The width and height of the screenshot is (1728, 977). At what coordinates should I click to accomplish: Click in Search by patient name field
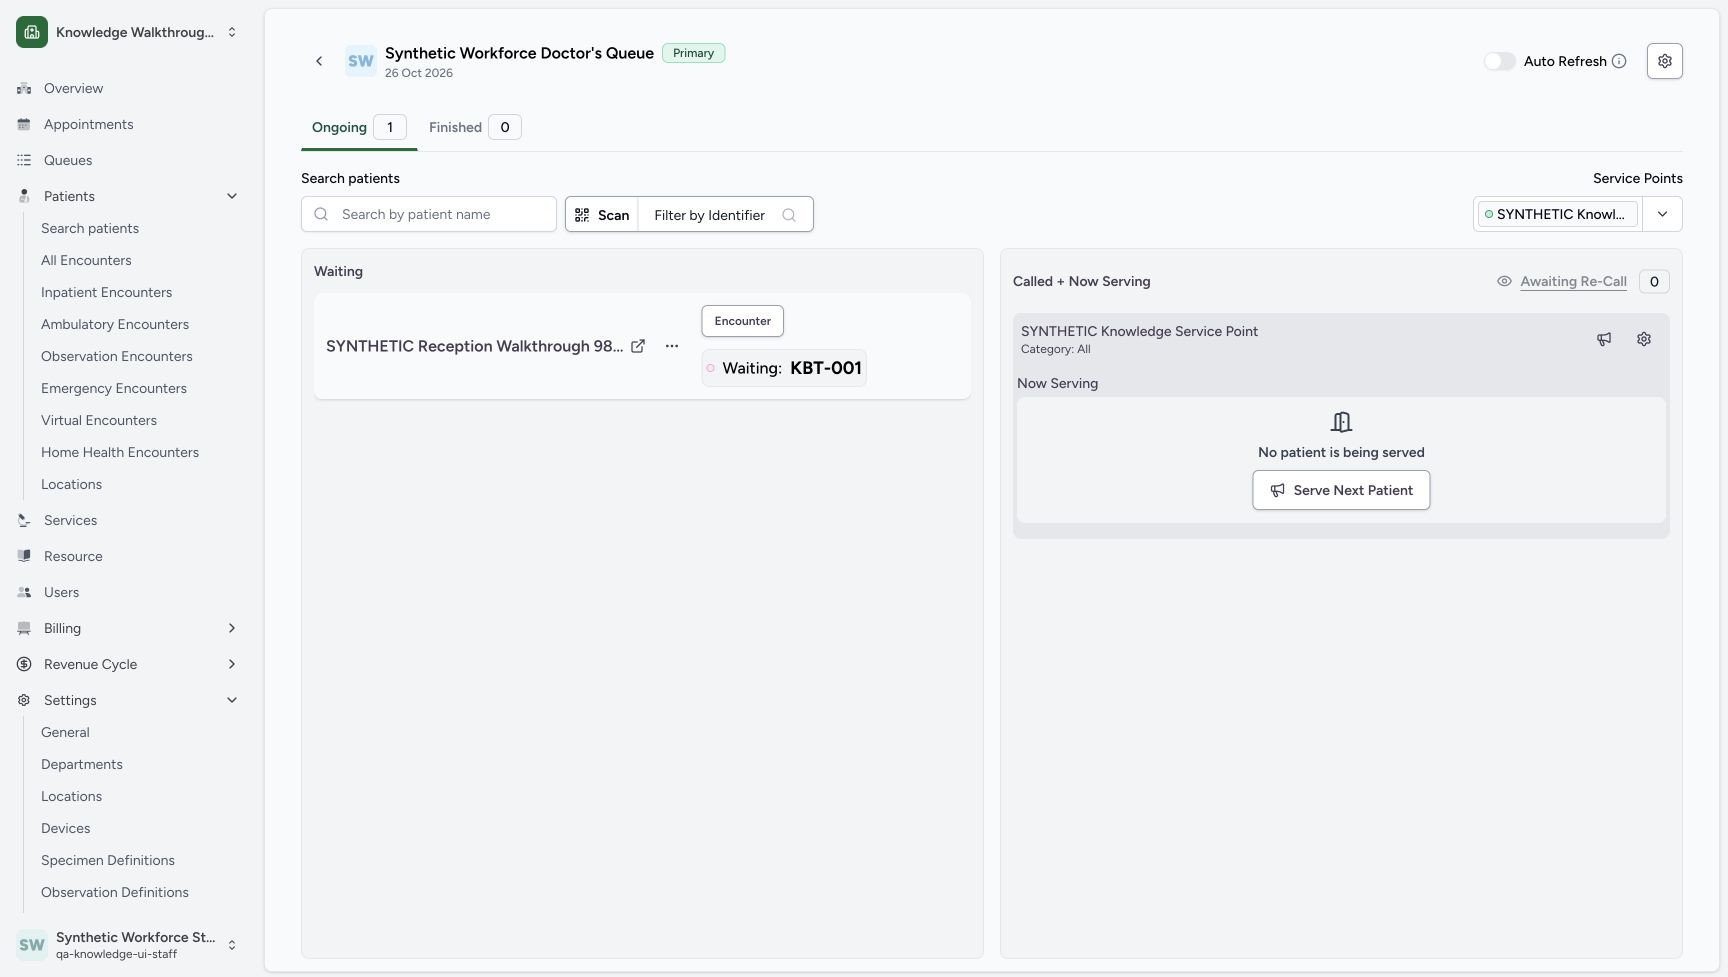click(x=429, y=214)
